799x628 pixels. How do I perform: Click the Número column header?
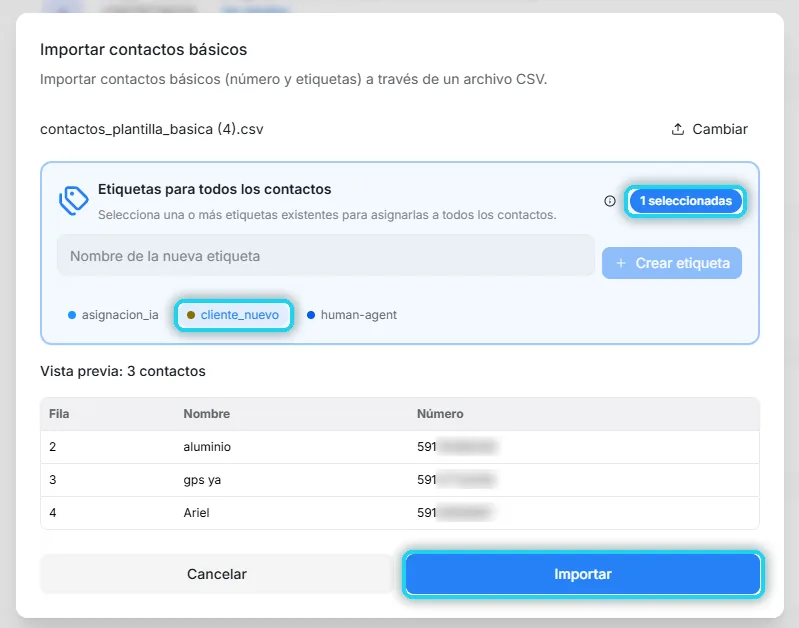coord(440,413)
